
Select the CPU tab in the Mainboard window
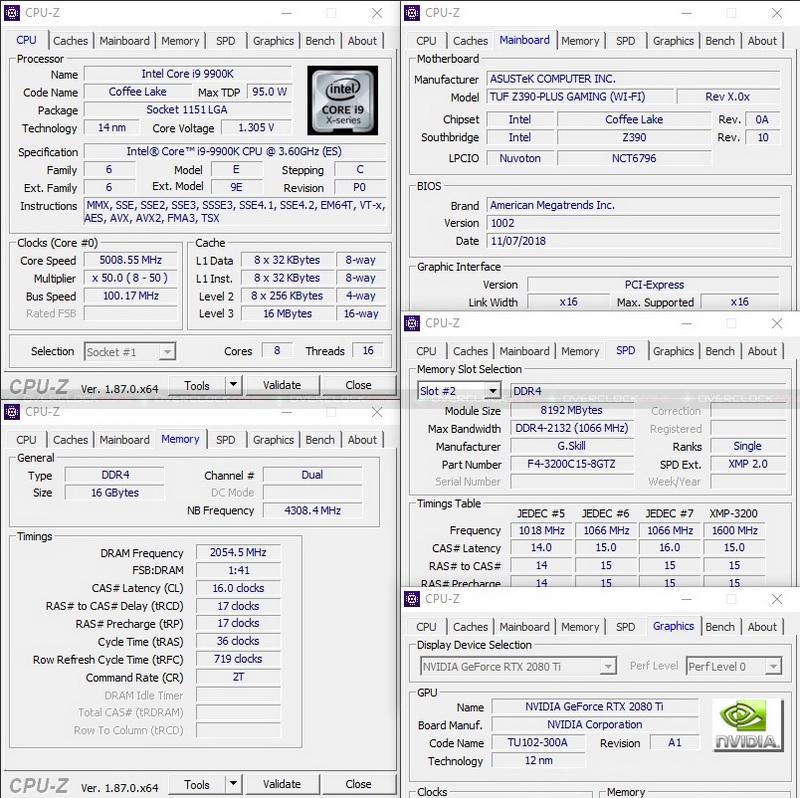(426, 41)
